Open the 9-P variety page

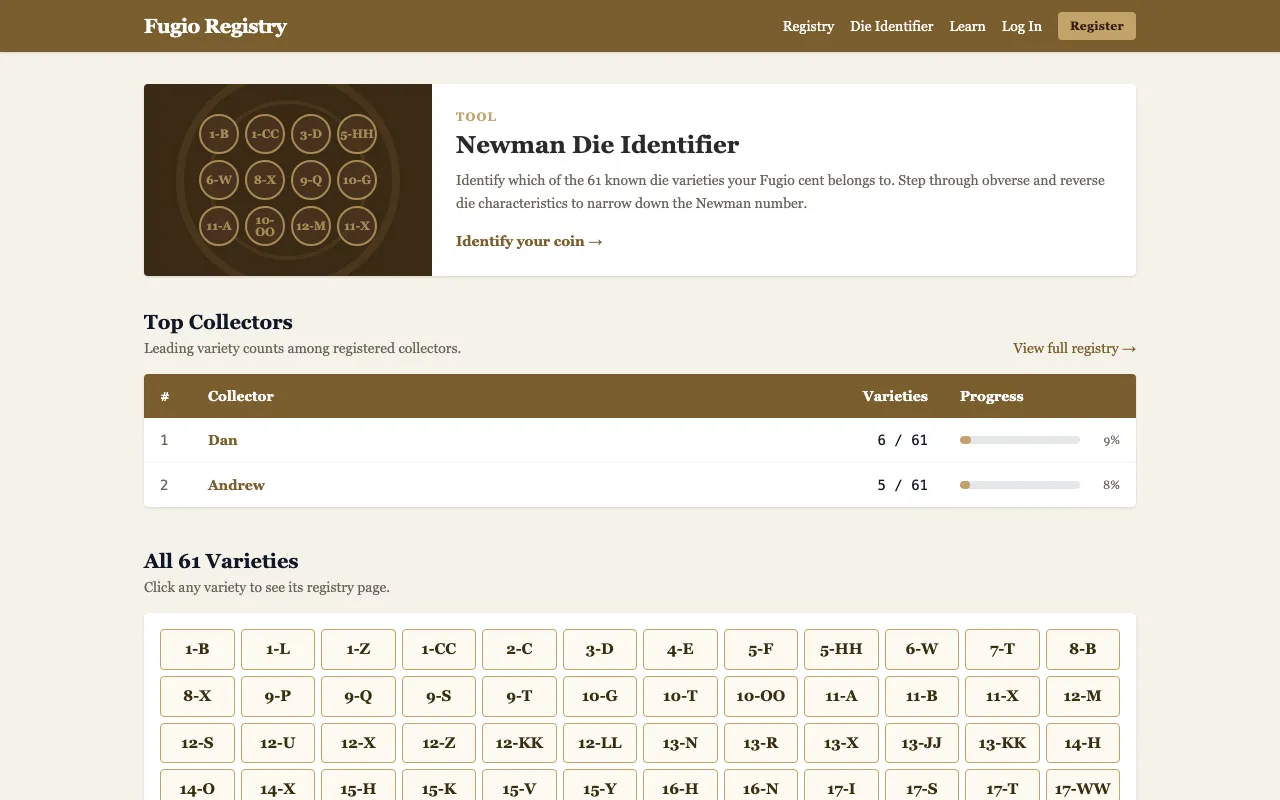(278, 696)
